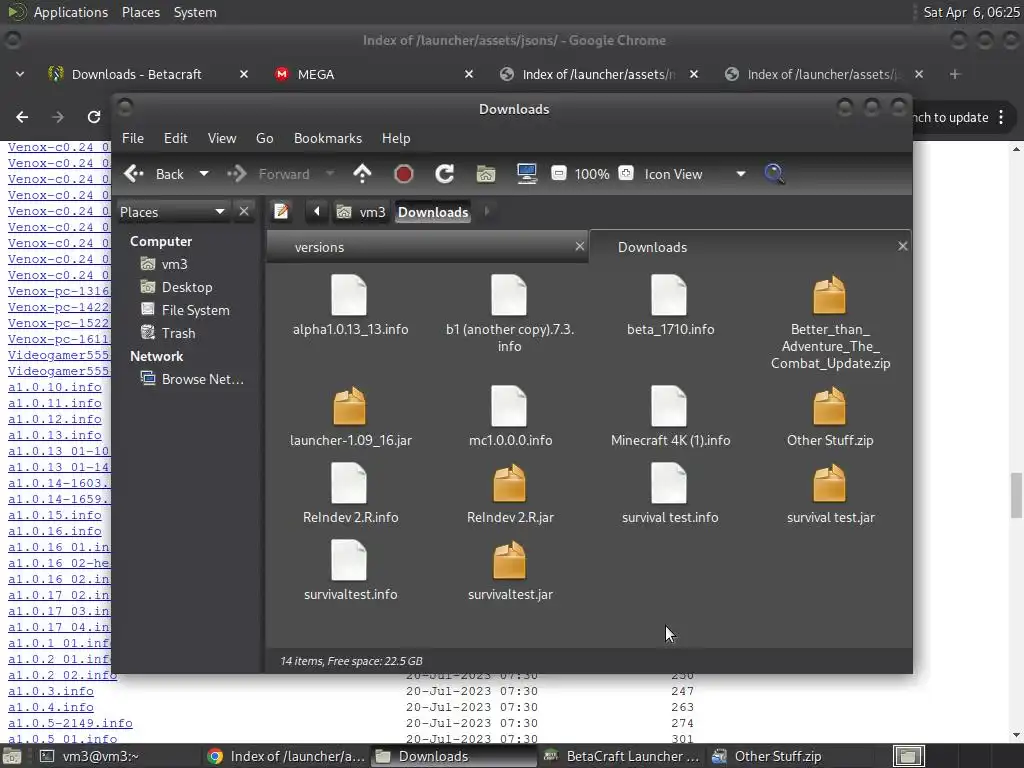This screenshot has height=768, width=1024.
Task: Select the survival test.info file
Action: pyautogui.click(x=669, y=493)
